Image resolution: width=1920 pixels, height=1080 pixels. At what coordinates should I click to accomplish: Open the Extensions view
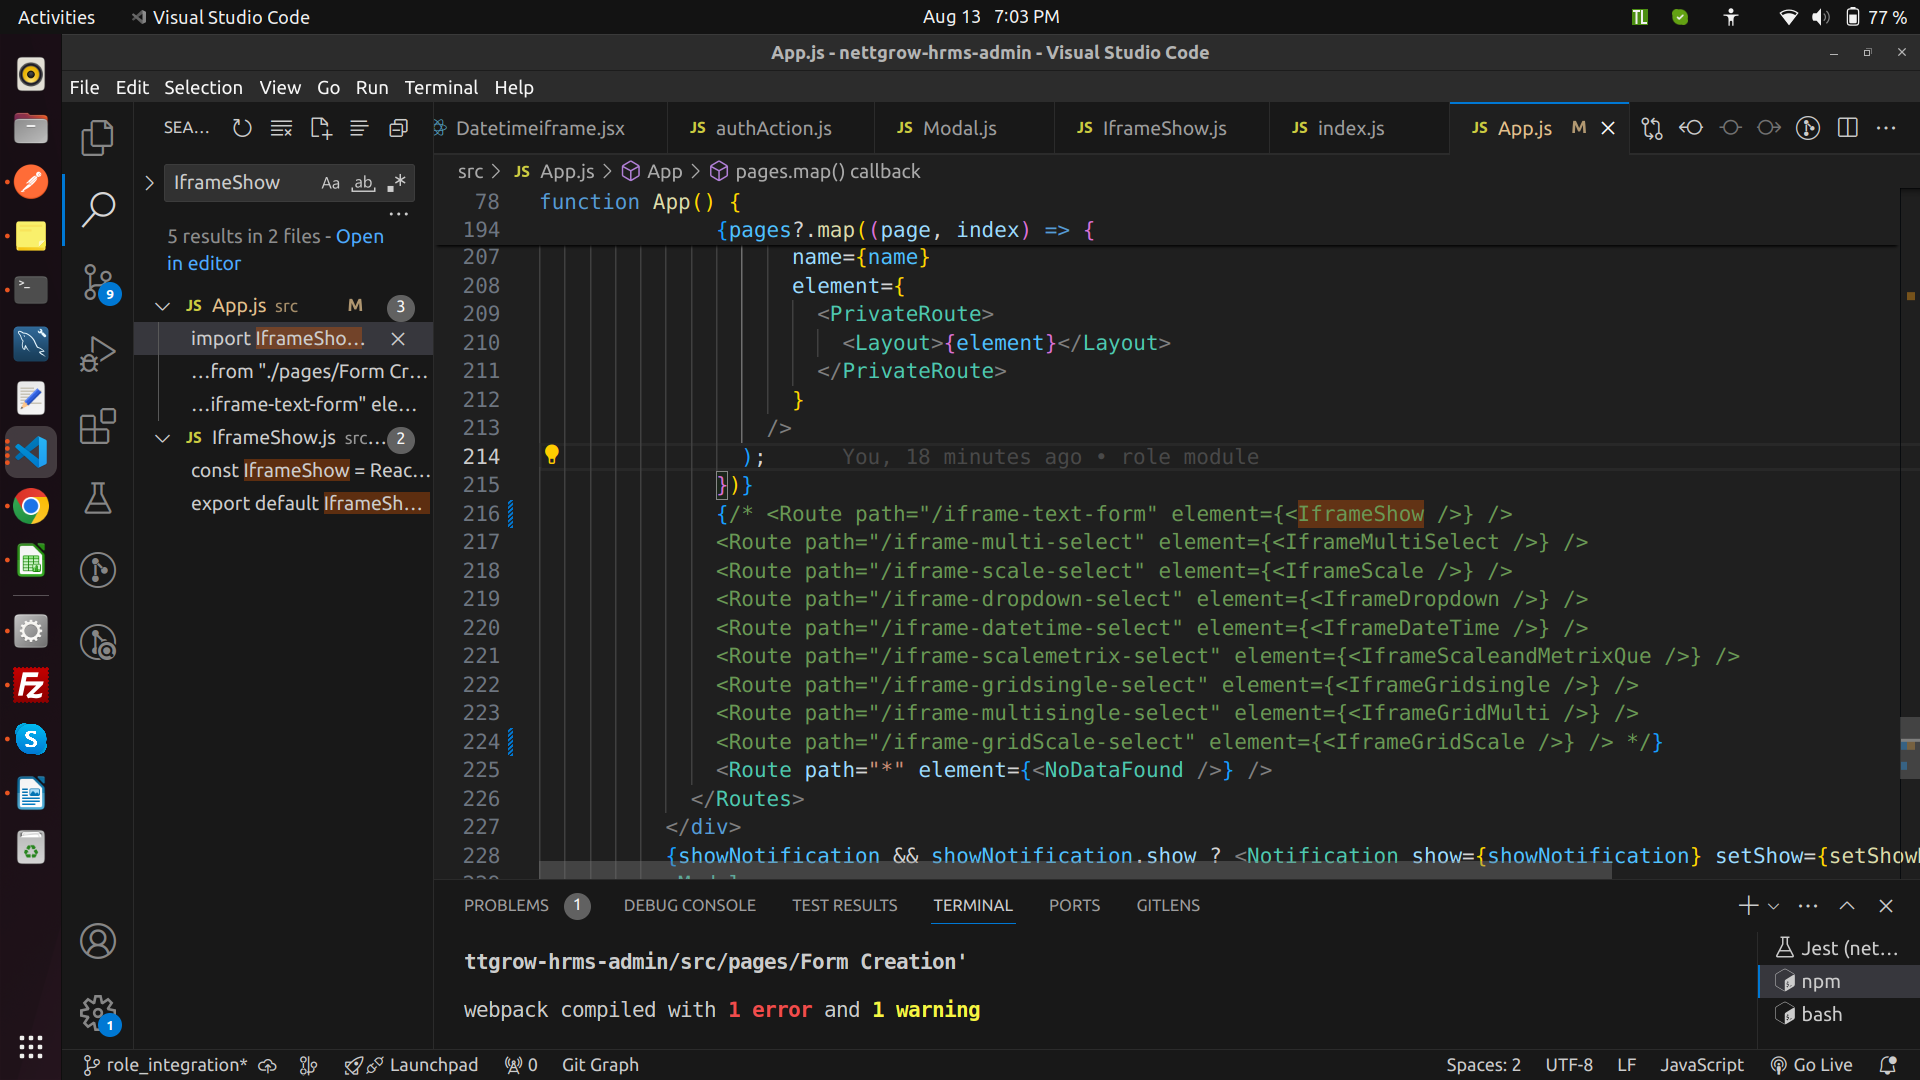tap(97, 427)
